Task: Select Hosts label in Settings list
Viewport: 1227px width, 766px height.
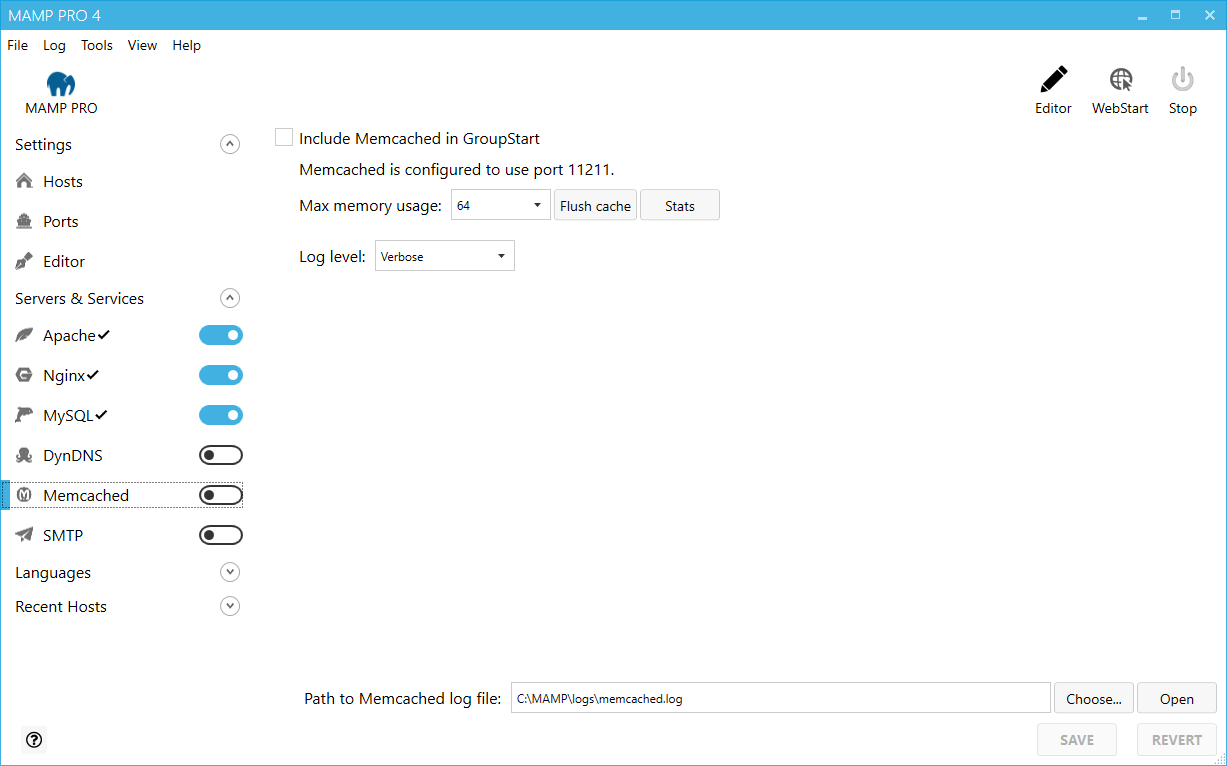Action: [63, 181]
